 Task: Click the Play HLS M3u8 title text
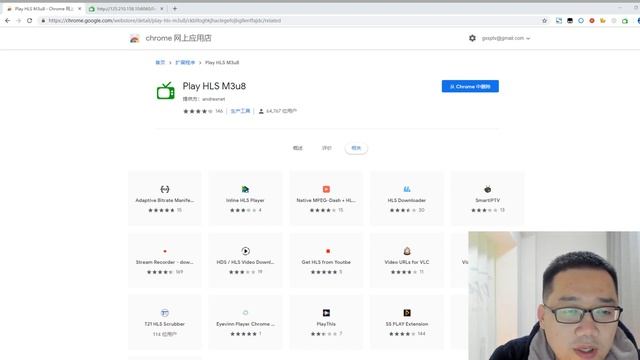[x=214, y=86]
